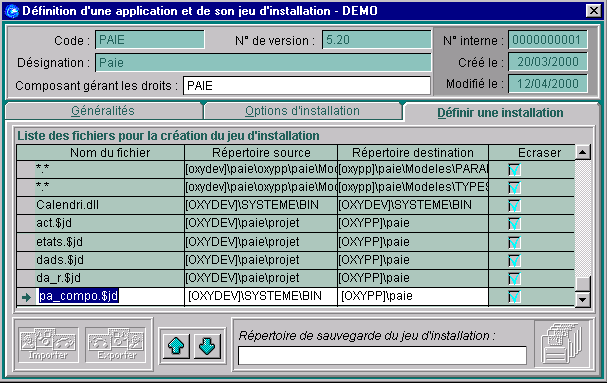
Task: Select the etats.$jd file name cell
Action: (x=110, y=242)
